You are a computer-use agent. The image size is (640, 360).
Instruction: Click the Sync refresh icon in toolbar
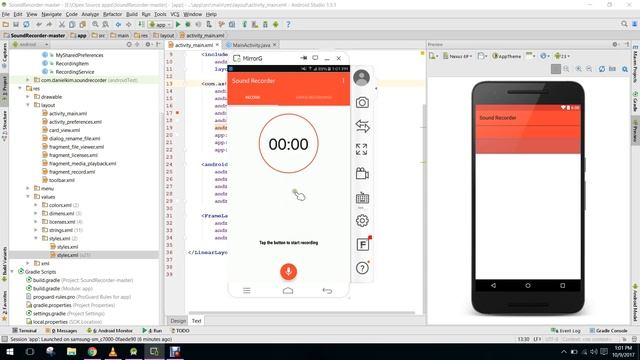26,24
